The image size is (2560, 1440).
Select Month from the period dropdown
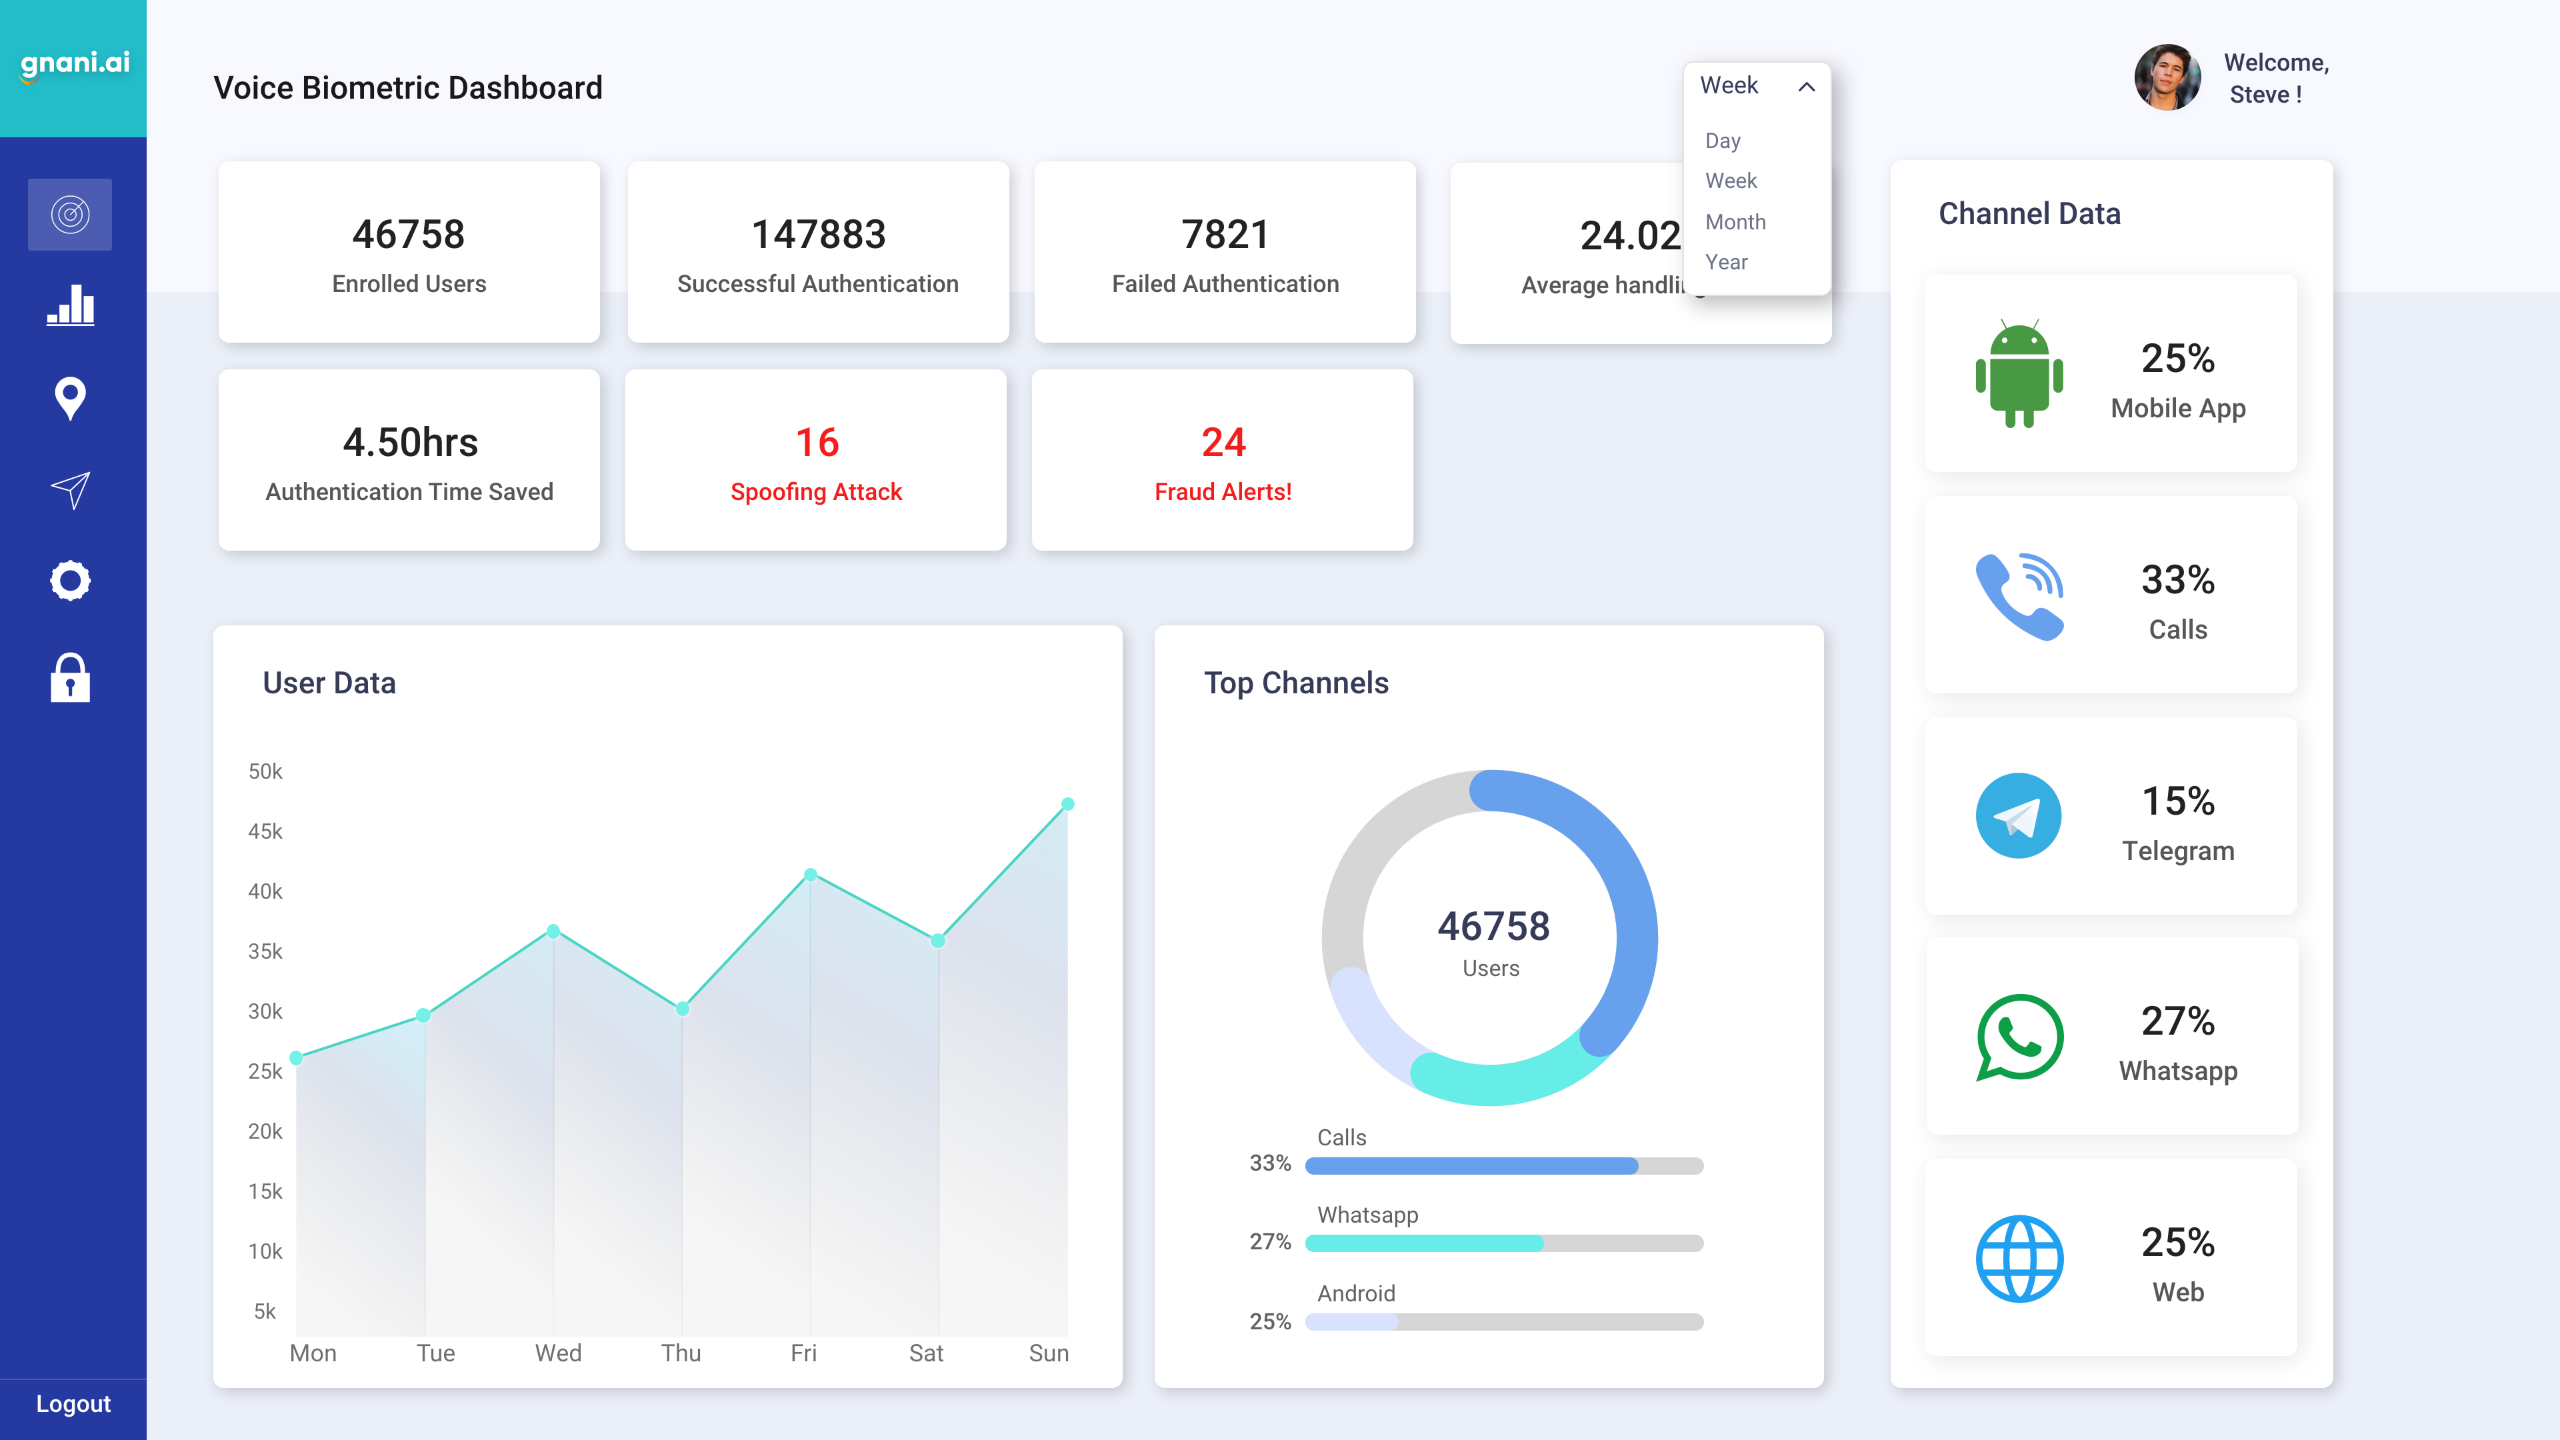point(1734,221)
